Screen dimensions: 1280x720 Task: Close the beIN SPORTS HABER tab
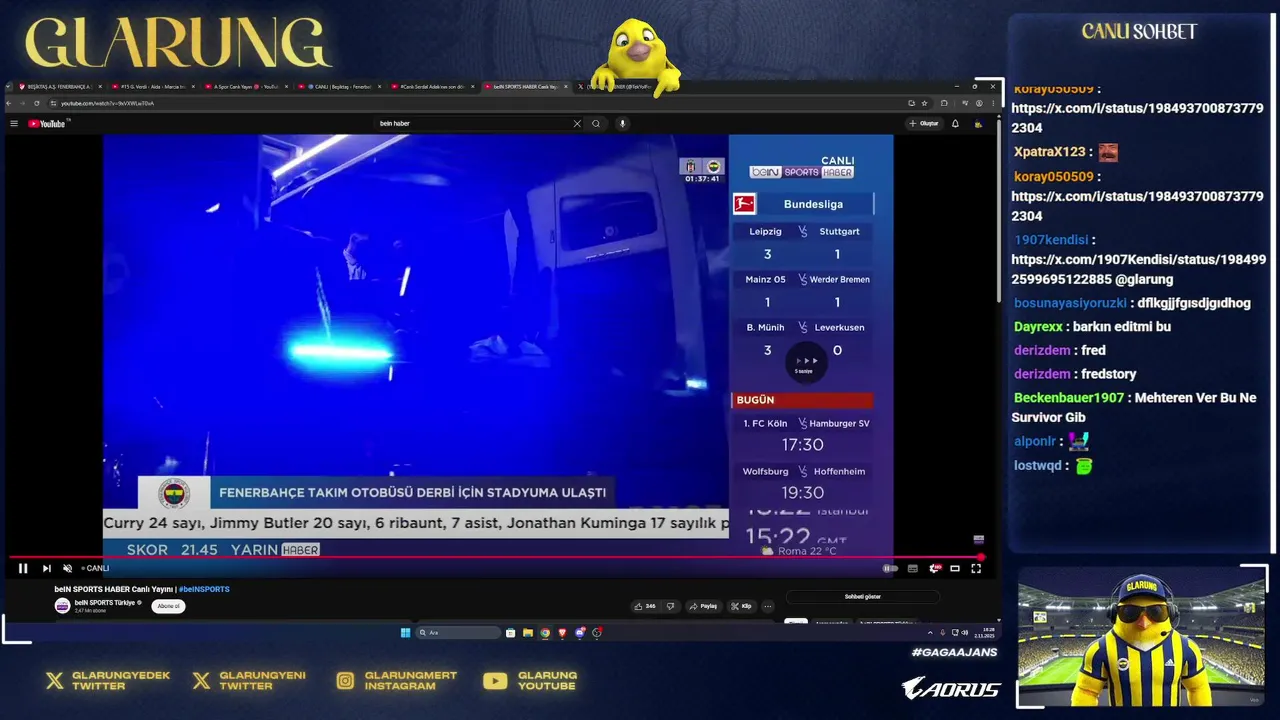[566, 87]
